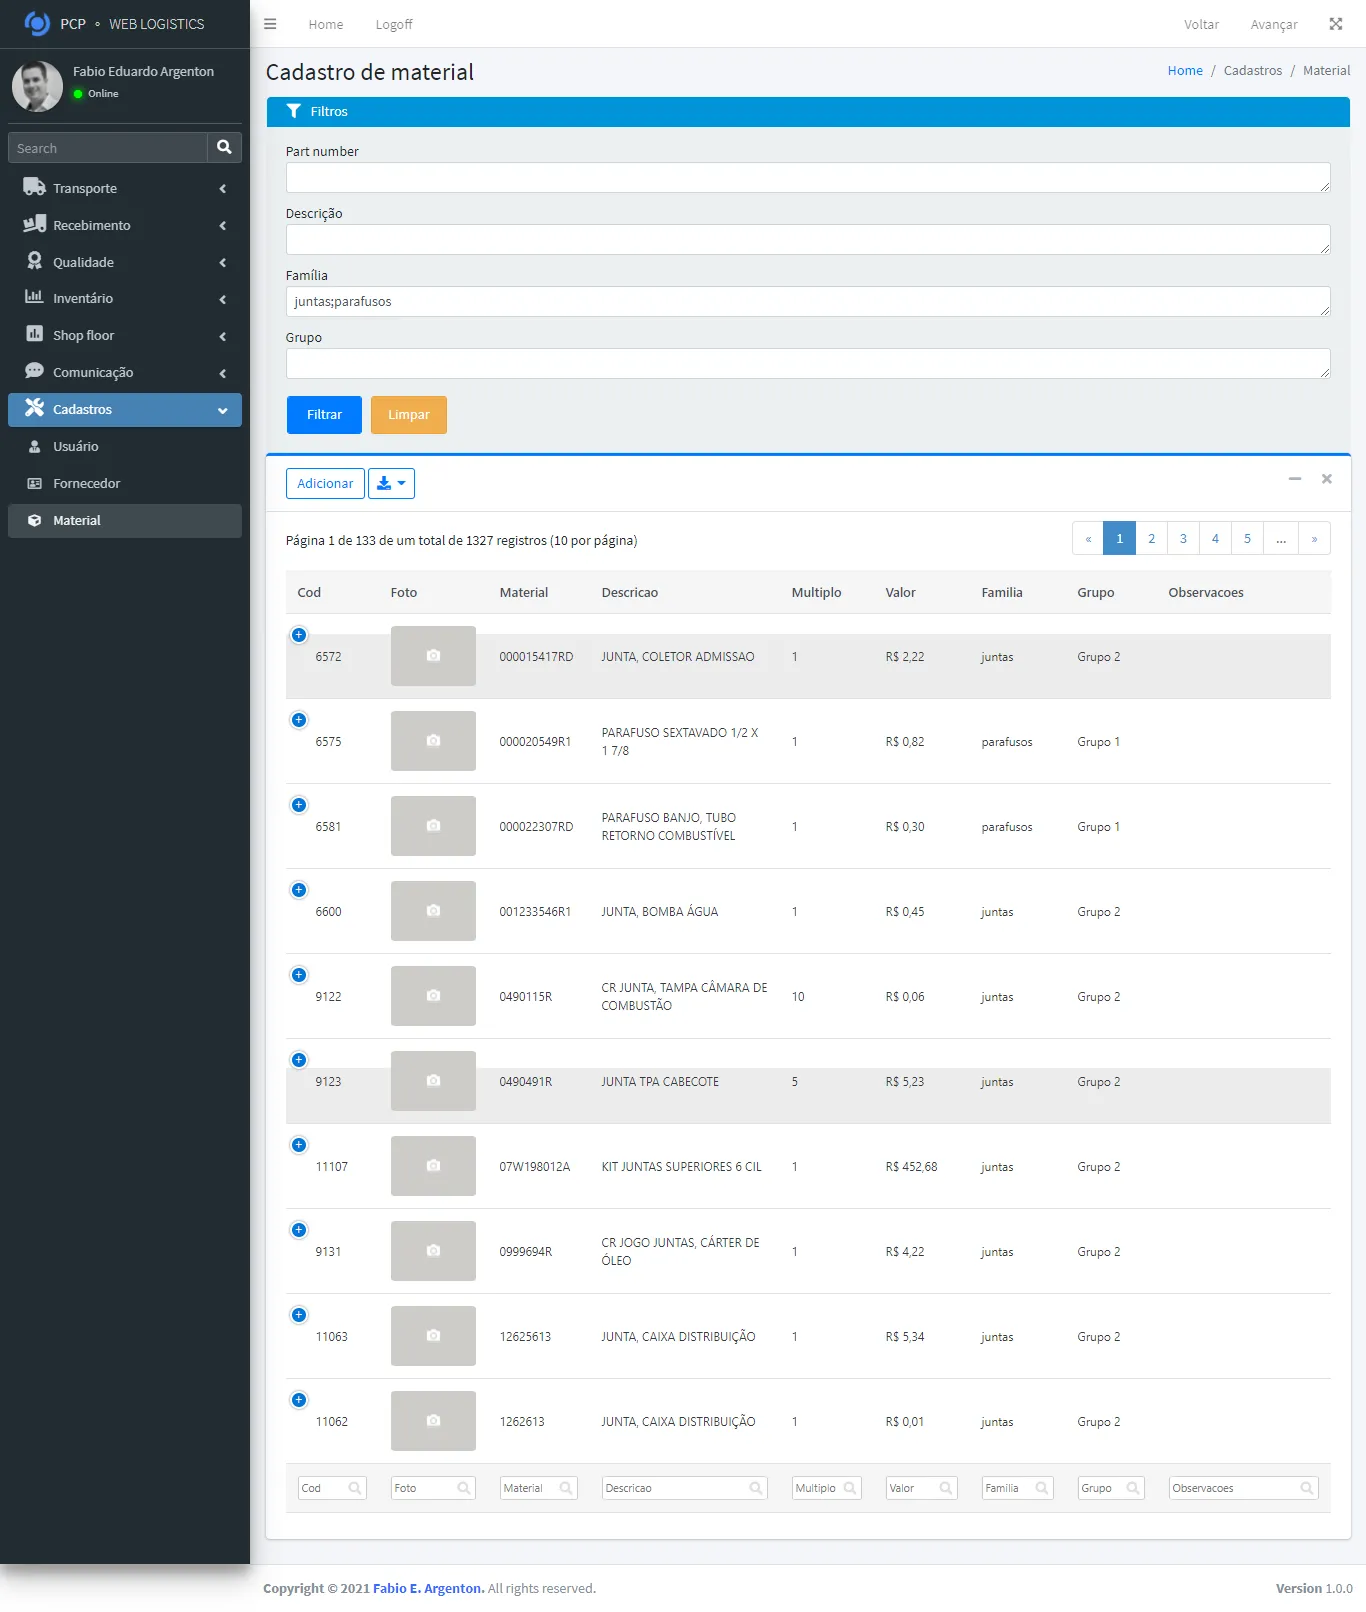Click photo placeholder of material 000020549R1
This screenshot has width=1366, height=1612.
pos(433,741)
